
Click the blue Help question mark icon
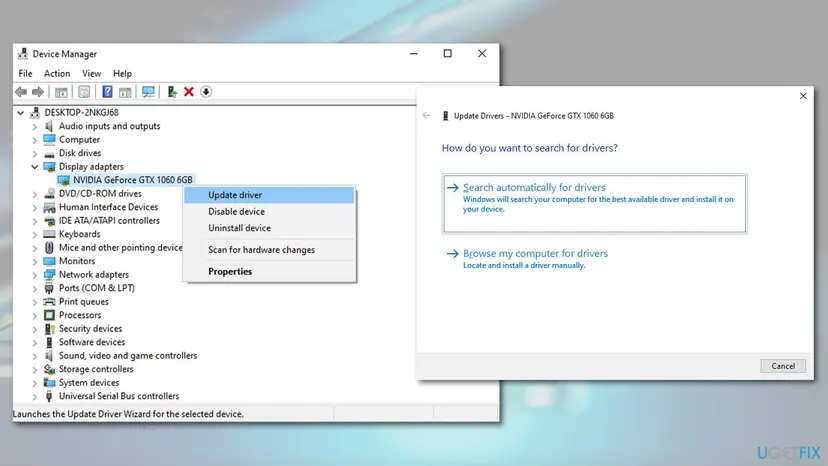coord(107,92)
